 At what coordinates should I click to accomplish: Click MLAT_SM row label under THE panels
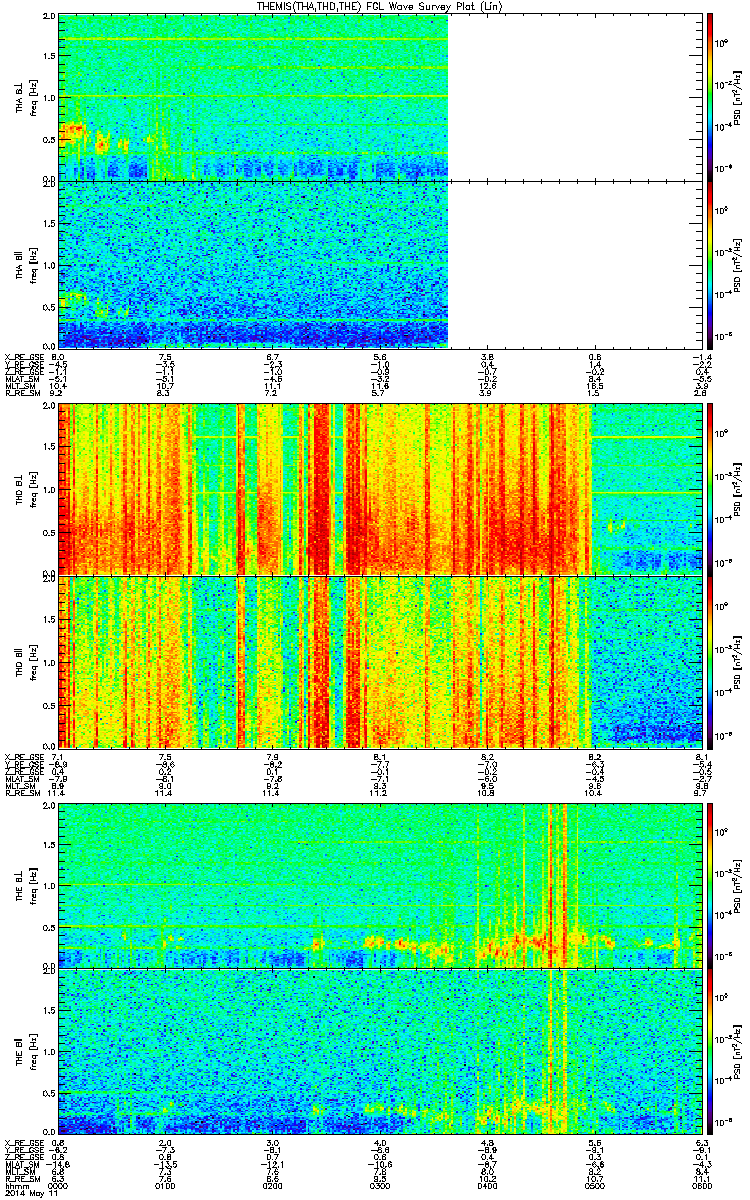(x=23, y=1164)
